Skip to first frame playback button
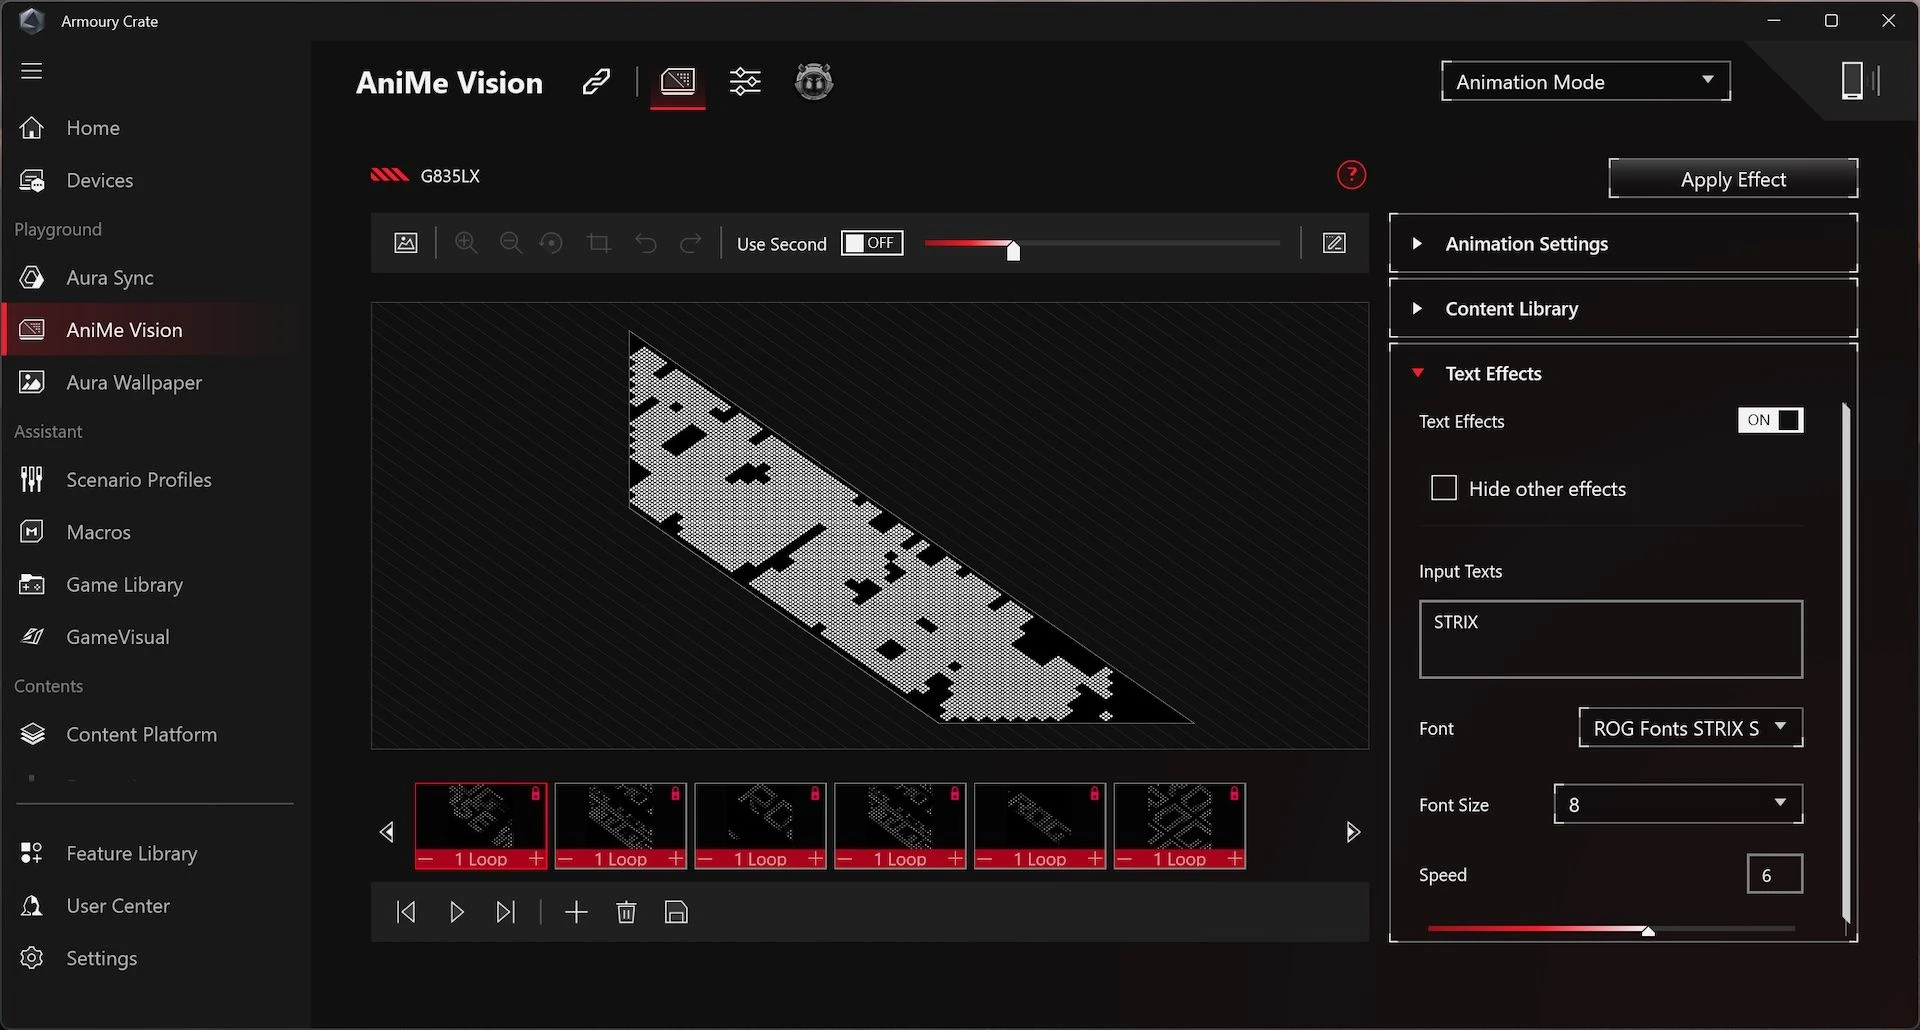 click(406, 912)
